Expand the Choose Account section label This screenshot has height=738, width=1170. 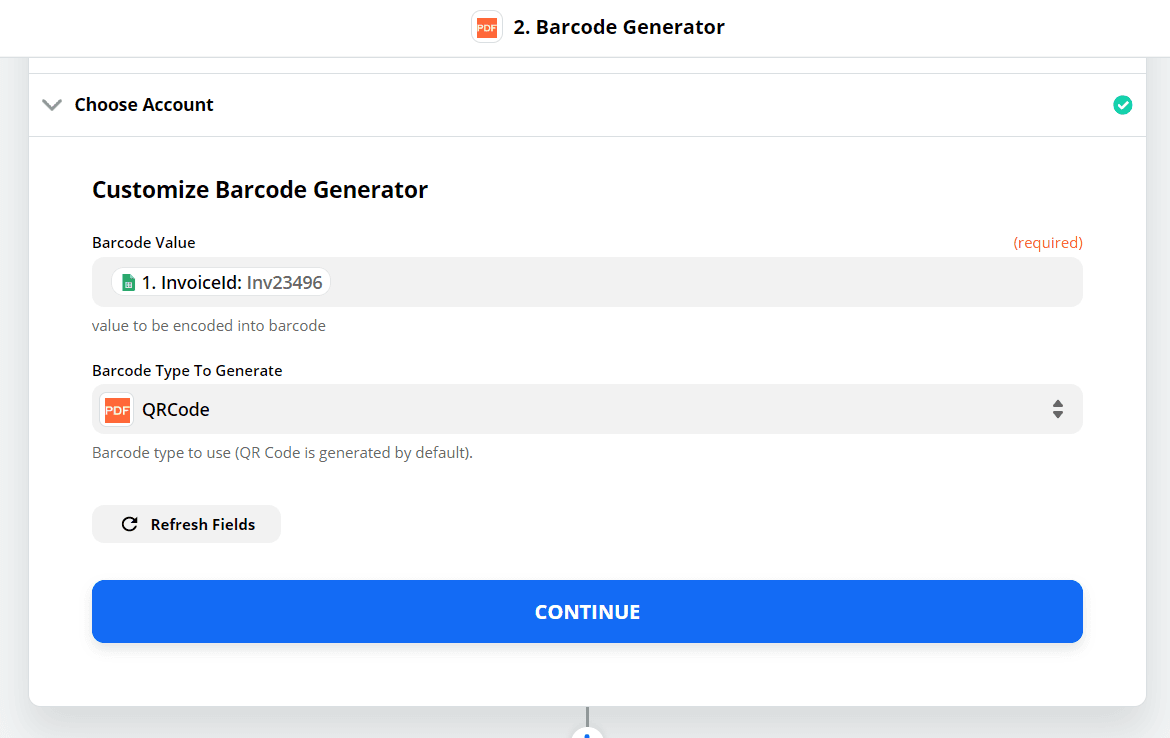[144, 105]
